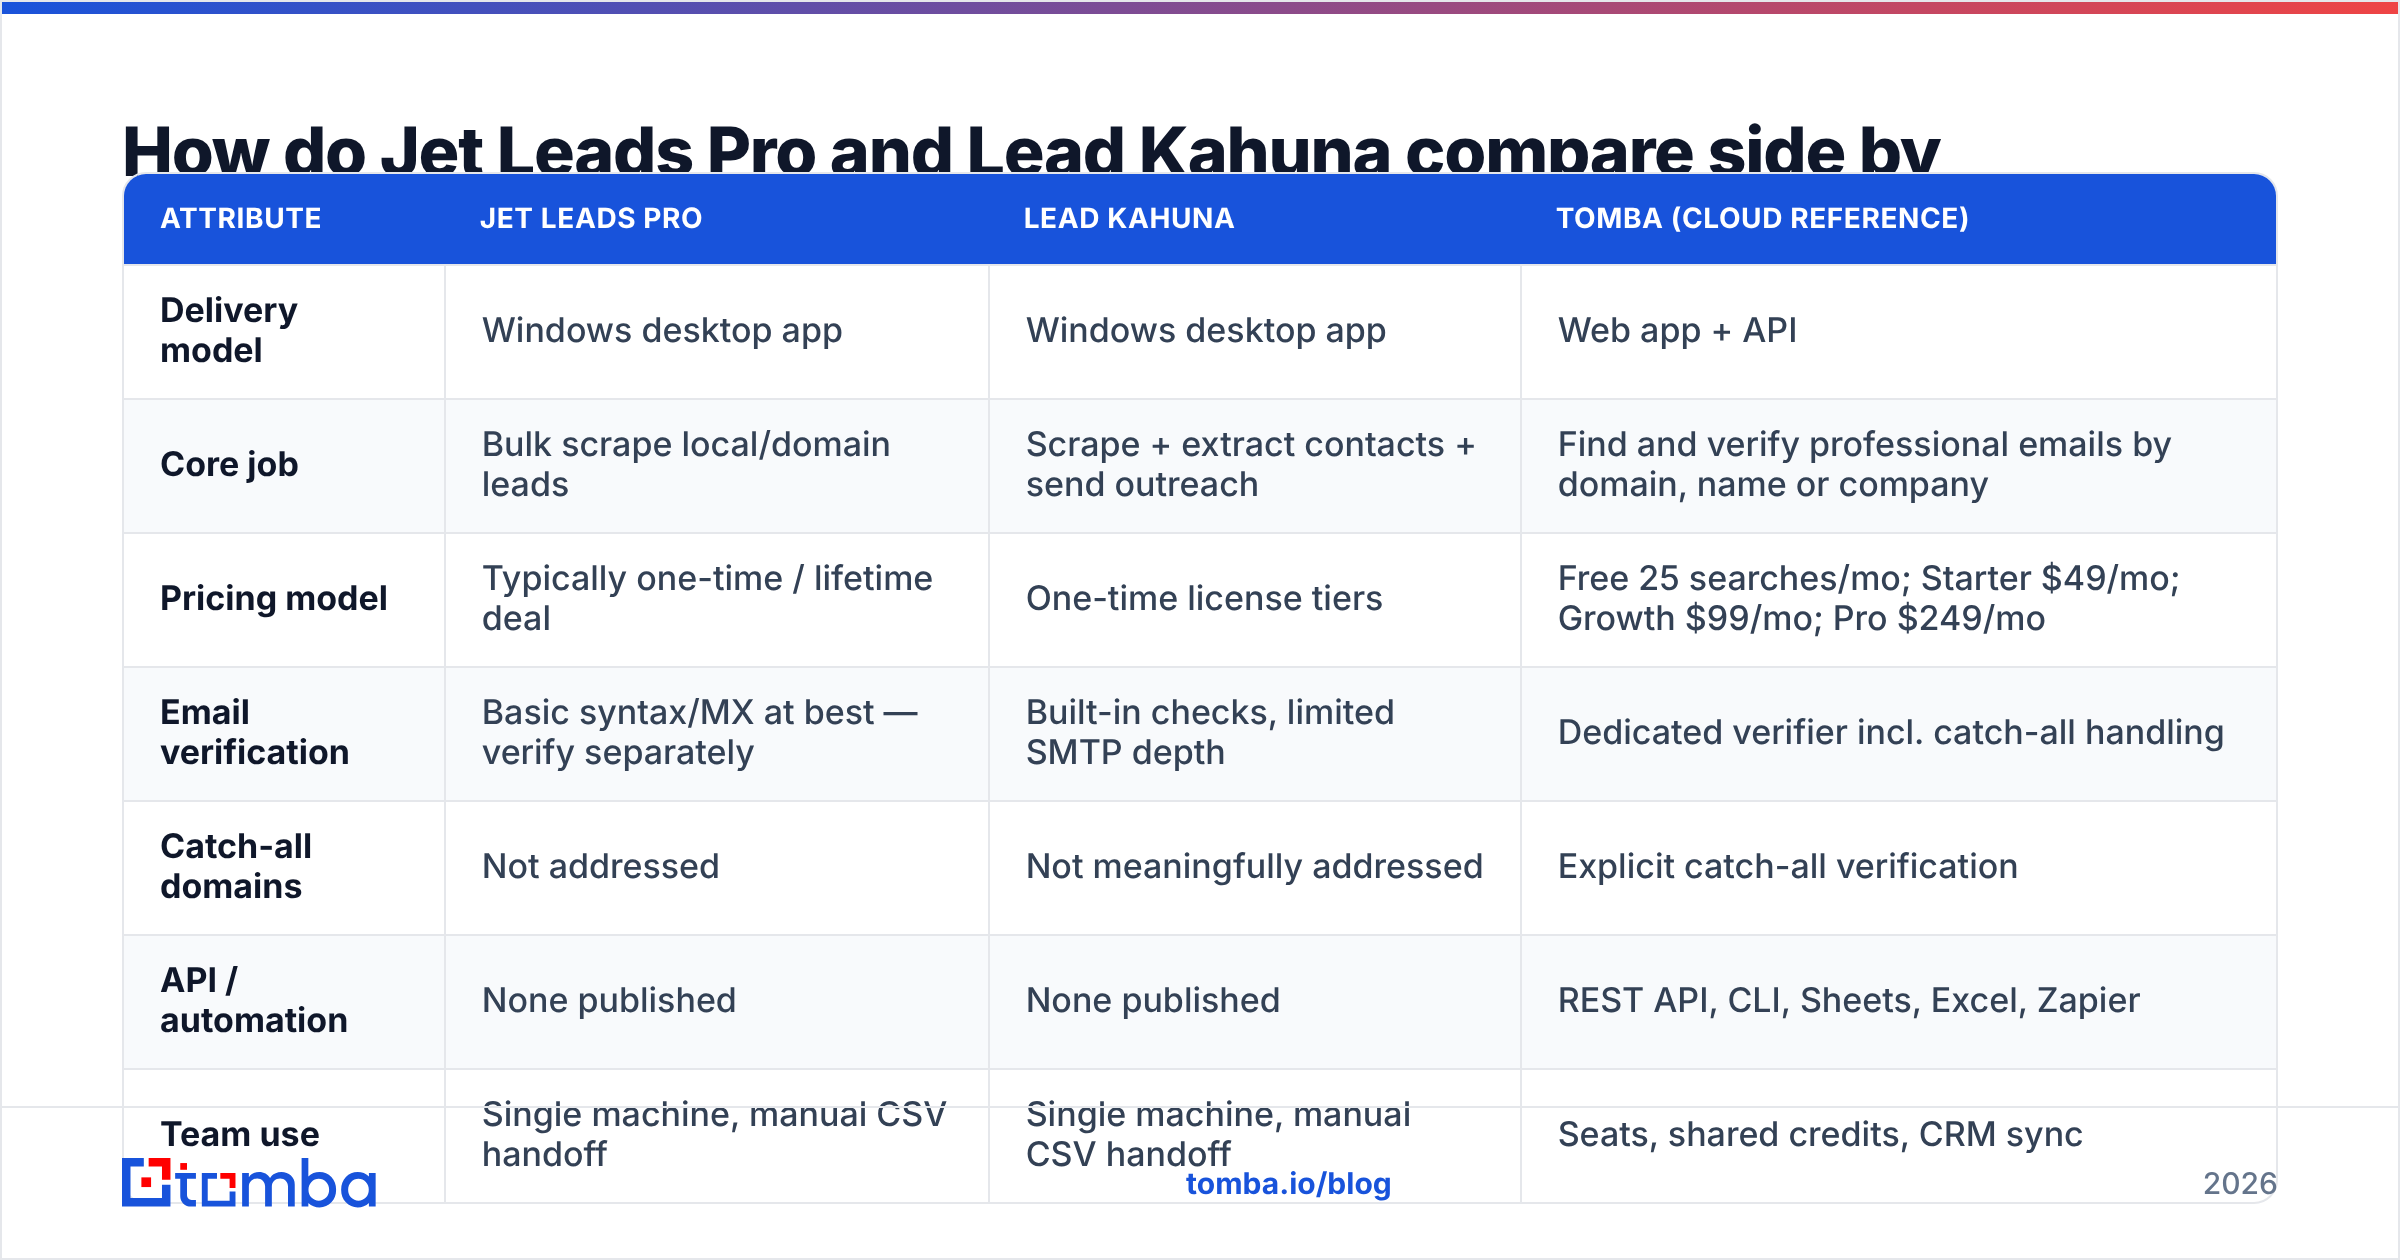Click the page title heading
The height and width of the screenshot is (1260, 2400).
[1031, 148]
